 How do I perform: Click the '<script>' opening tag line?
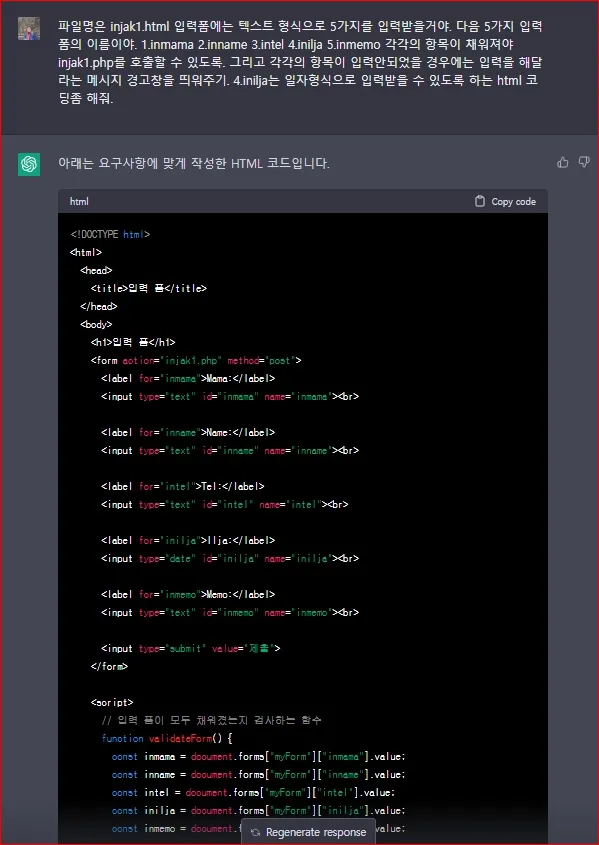pos(112,702)
